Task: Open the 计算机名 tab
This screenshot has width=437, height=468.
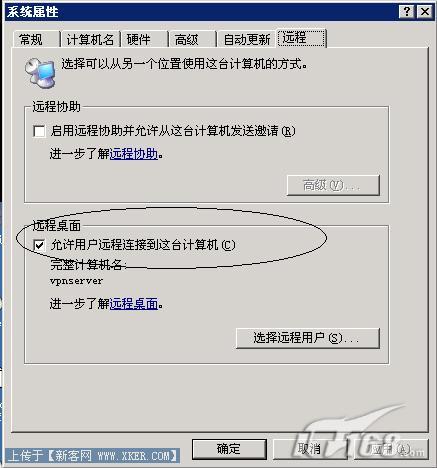Action: 90,39
